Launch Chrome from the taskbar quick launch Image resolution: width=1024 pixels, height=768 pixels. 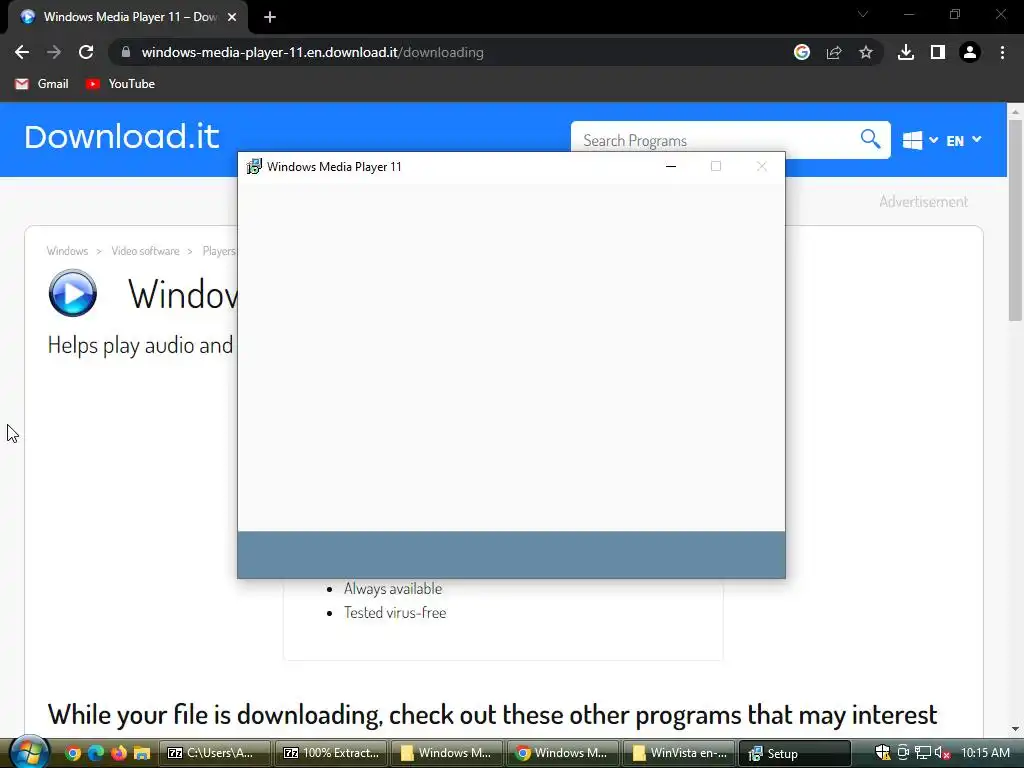point(73,753)
